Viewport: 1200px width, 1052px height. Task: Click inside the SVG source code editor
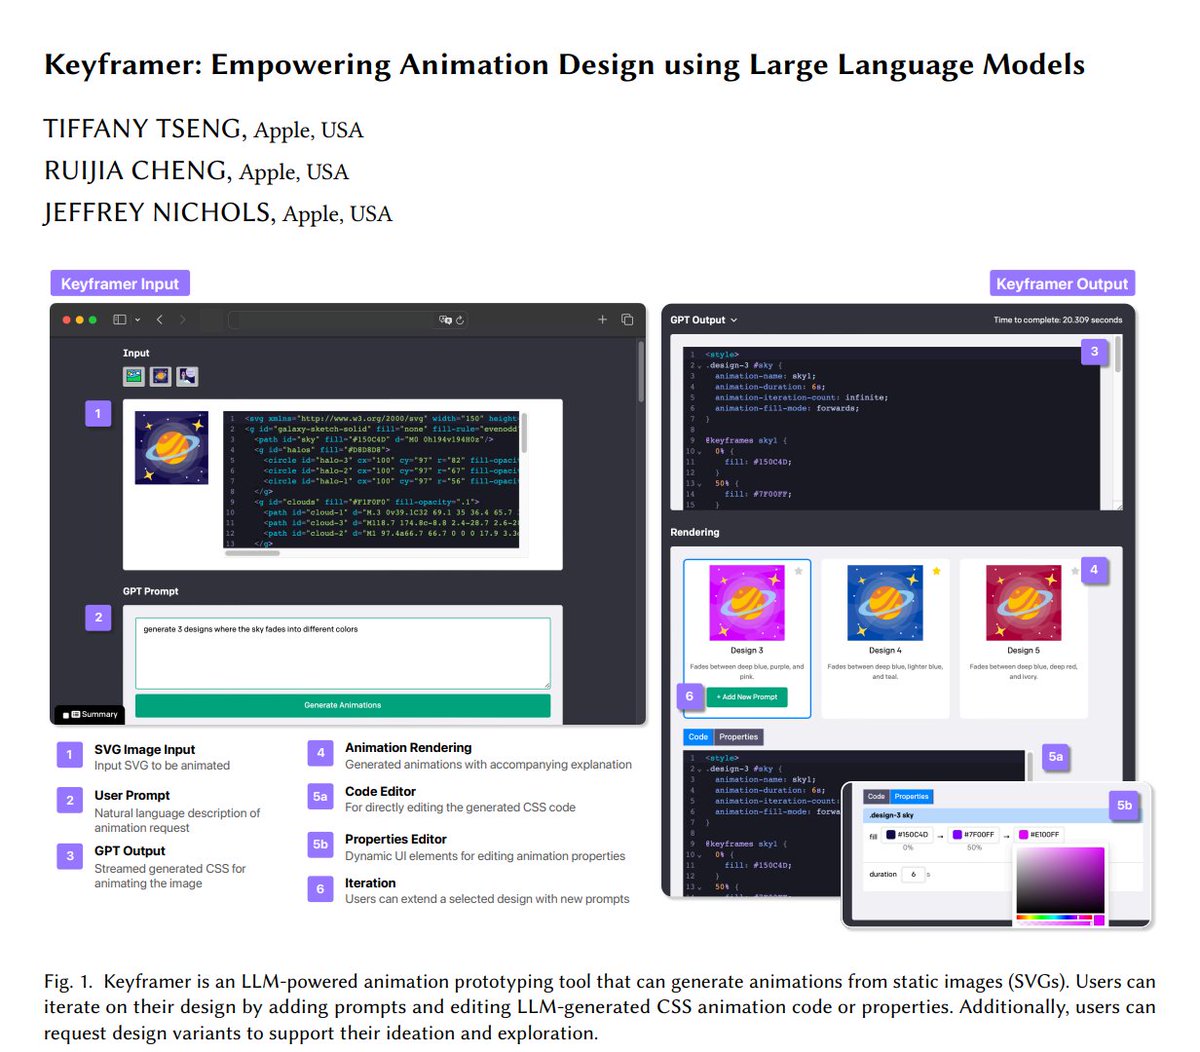371,478
